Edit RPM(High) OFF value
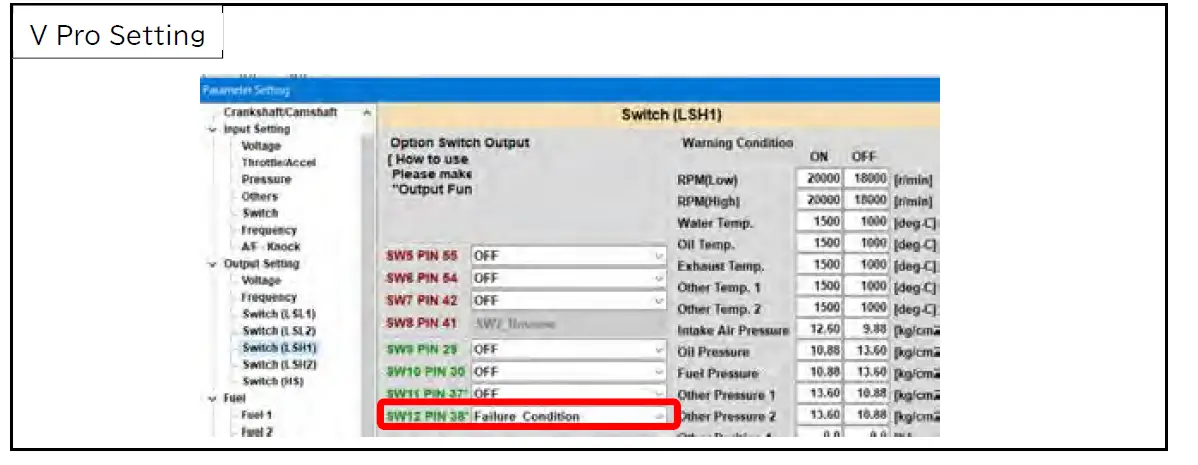The width and height of the screenshot is (1198, 465). point(868,201)
